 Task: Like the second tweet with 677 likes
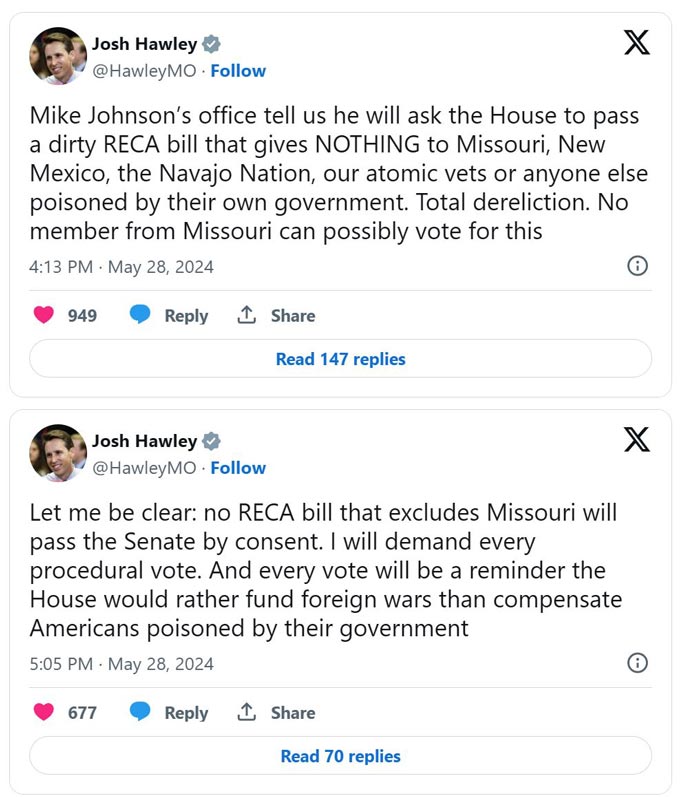point(44,712)
